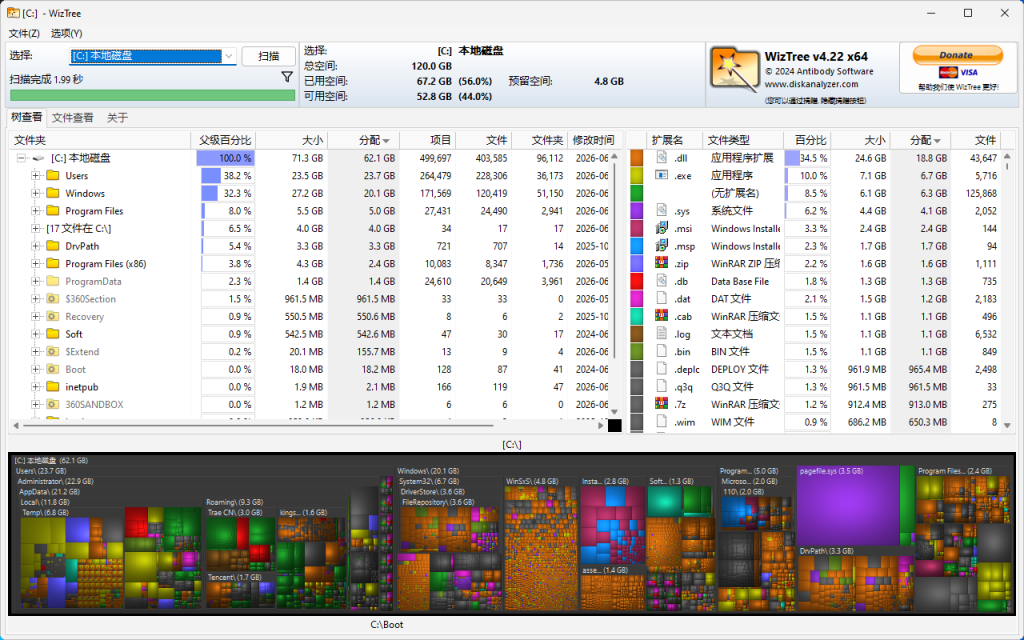Image resolution: width=1024 pixels, height=640 pixels.
Task: Collapse the C: local disk tree node
Action: [x=22, y=158]
